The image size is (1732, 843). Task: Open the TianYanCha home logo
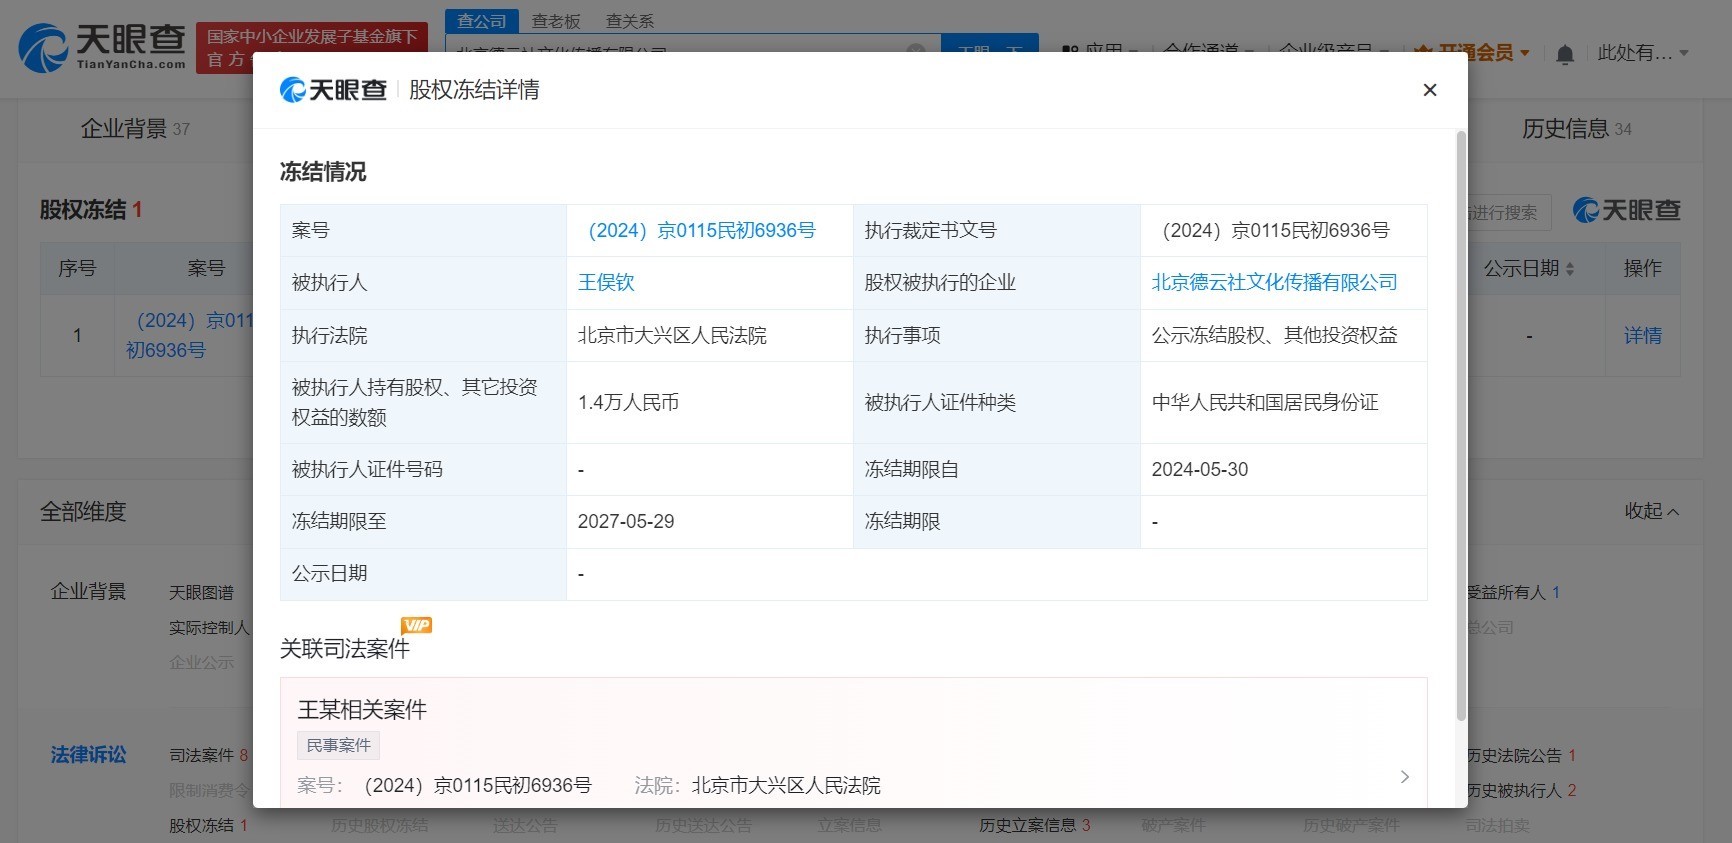102,47
